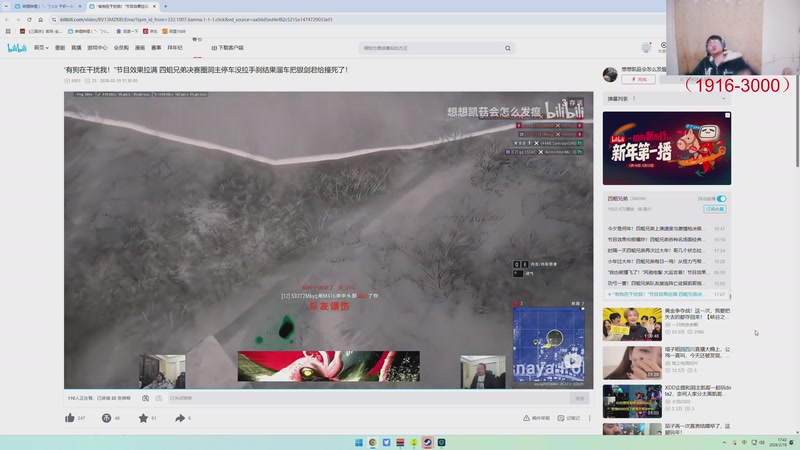This screenshot has height=450, width=800.
Task: Go to the browser home page icon
Action: pos(40,19)
